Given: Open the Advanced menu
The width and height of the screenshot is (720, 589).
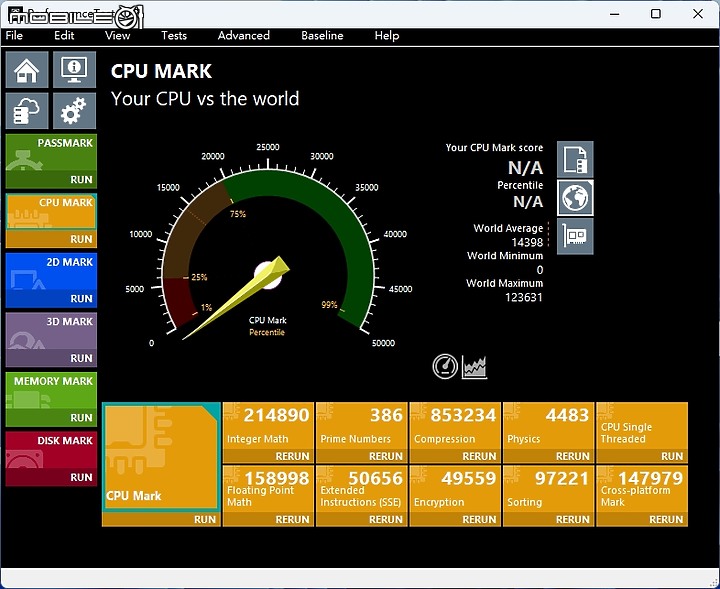Looking at the screenshot, I should click(x=244, y=35).
